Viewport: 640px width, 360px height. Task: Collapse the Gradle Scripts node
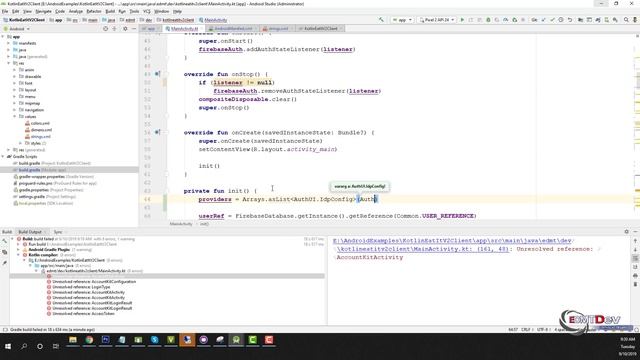(3, 156)
